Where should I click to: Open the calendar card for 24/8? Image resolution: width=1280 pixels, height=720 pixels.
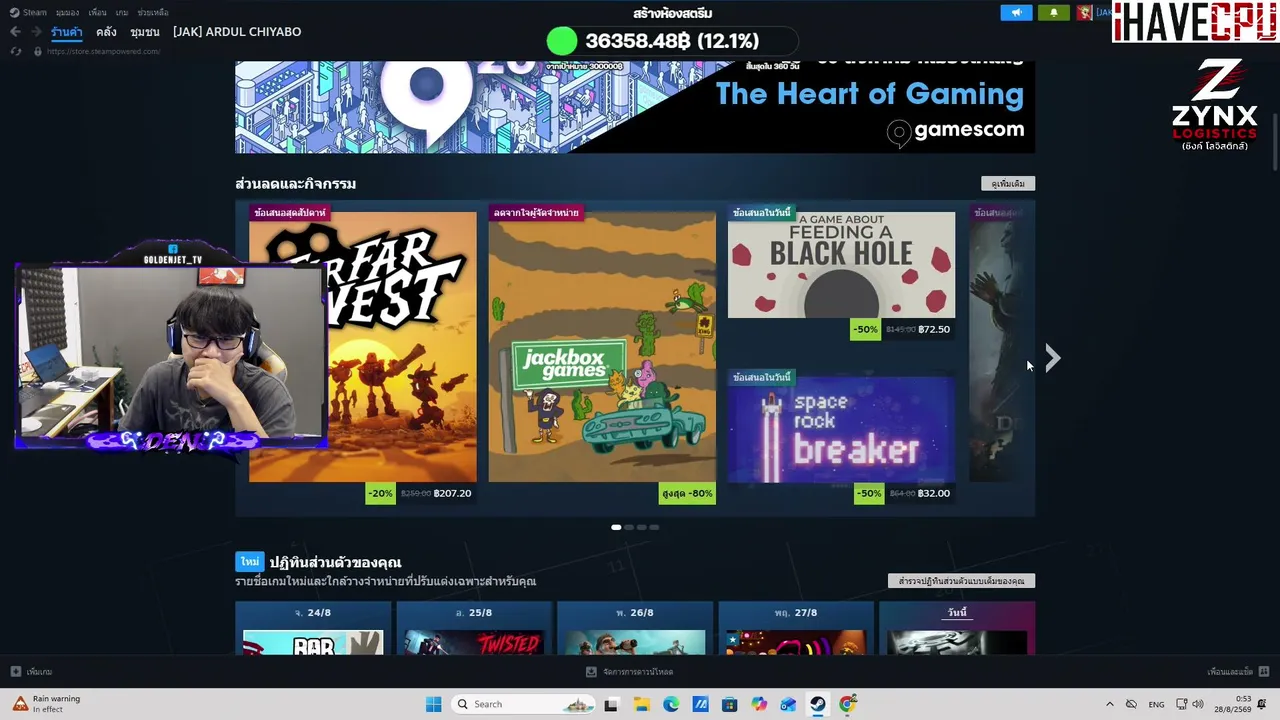click(313, 628)
